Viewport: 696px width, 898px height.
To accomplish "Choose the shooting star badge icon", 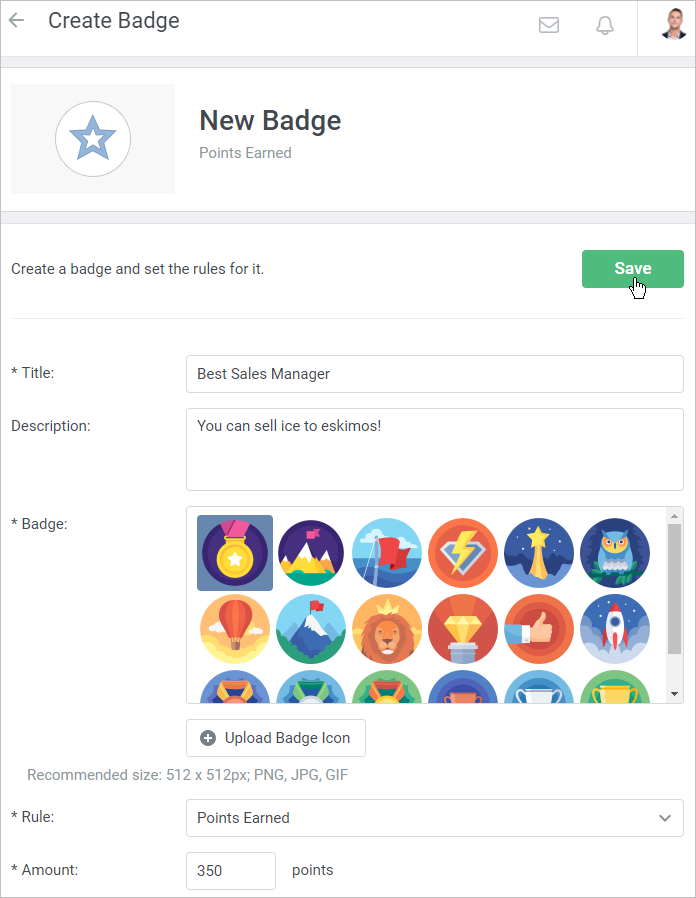I will pos(538,552).
